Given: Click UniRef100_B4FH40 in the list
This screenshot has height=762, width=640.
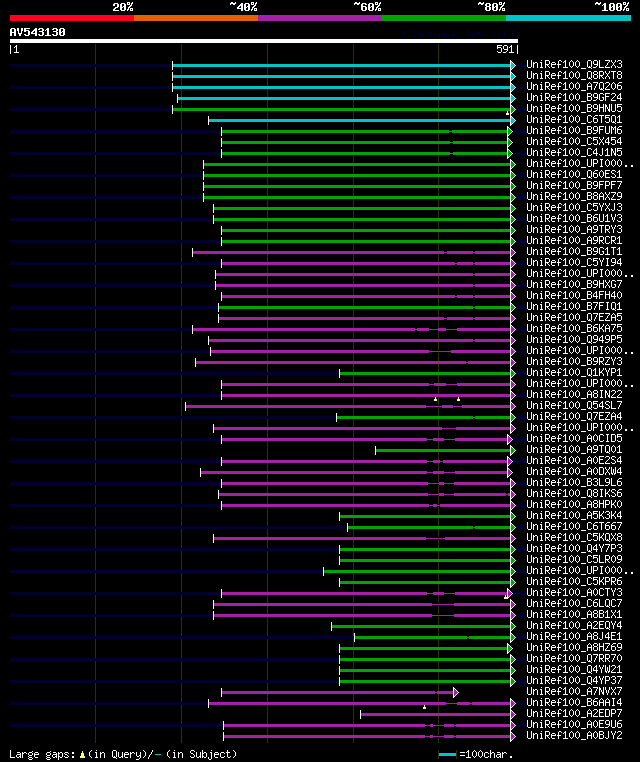Looking at the screenshot, I should pyautogui.click(x=574, y=295).
